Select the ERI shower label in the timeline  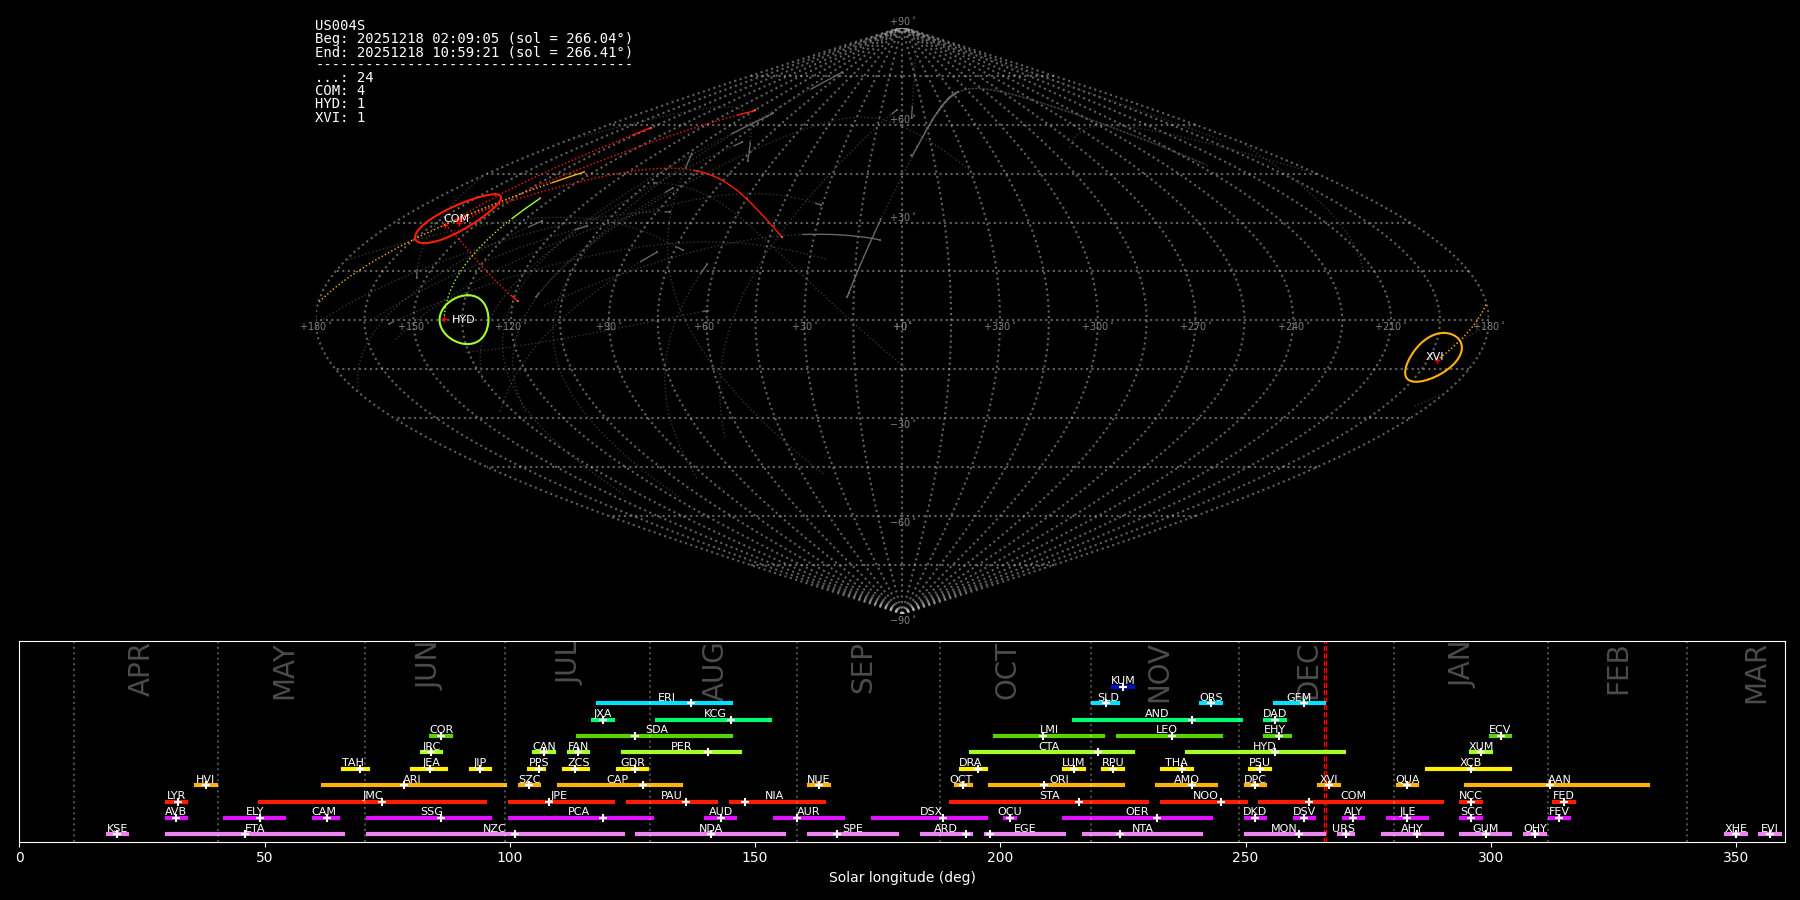[x=666, y=698]
